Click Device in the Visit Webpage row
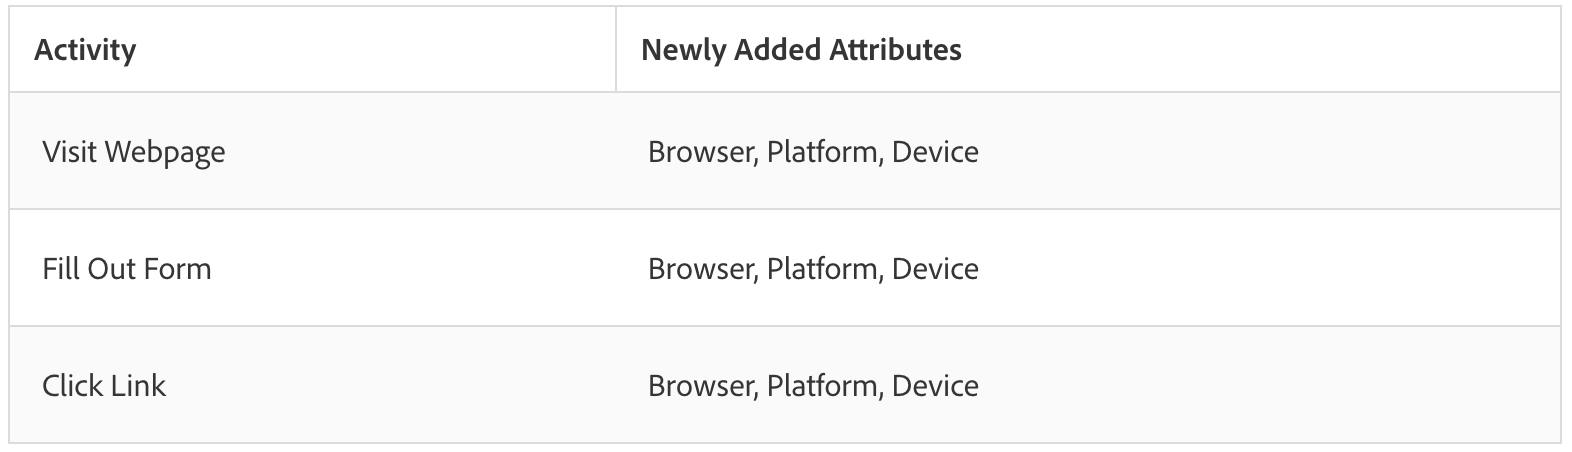1572x452 pixels. coord(935,152)
